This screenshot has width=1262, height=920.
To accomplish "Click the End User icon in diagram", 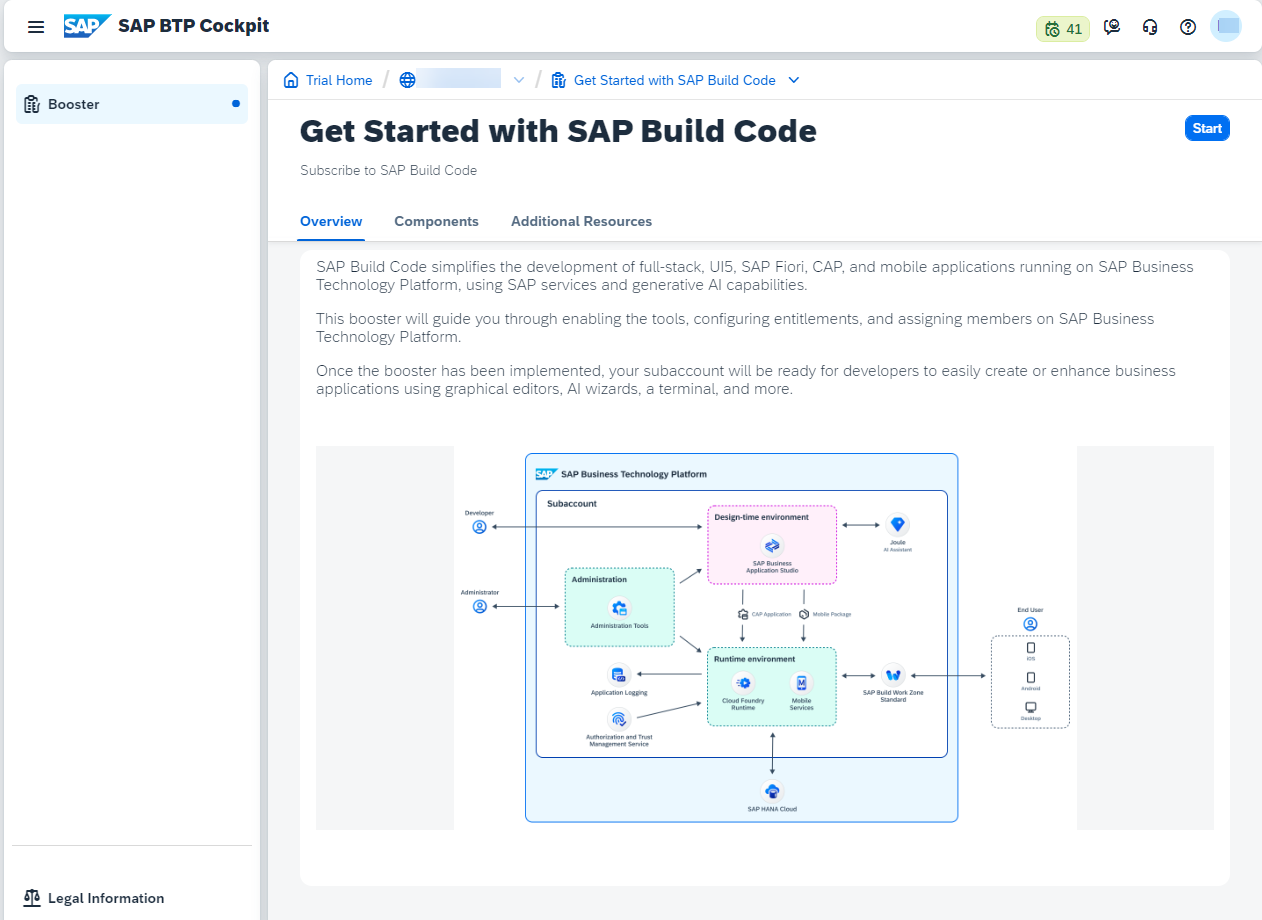I will (1030, 624).
